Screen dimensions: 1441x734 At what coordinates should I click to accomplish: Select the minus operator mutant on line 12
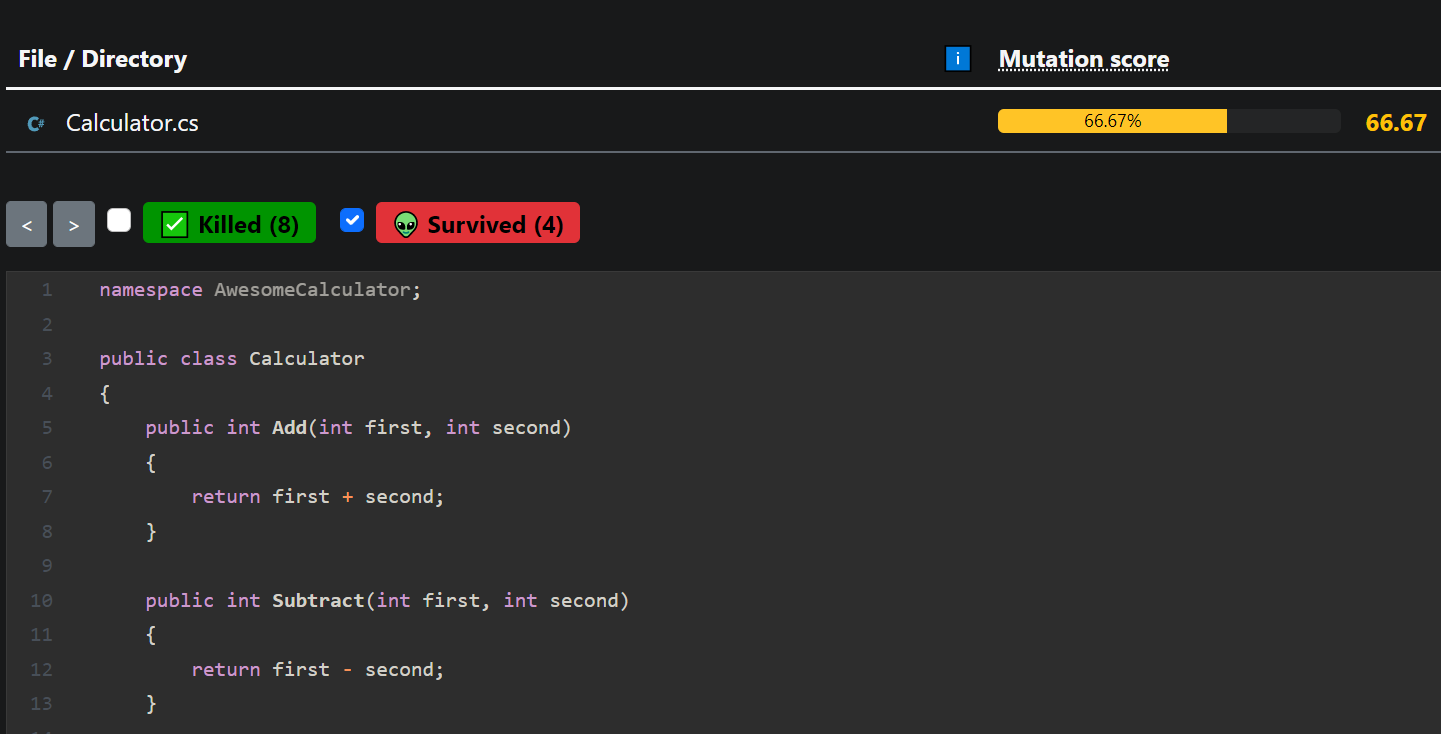point(347,670)
